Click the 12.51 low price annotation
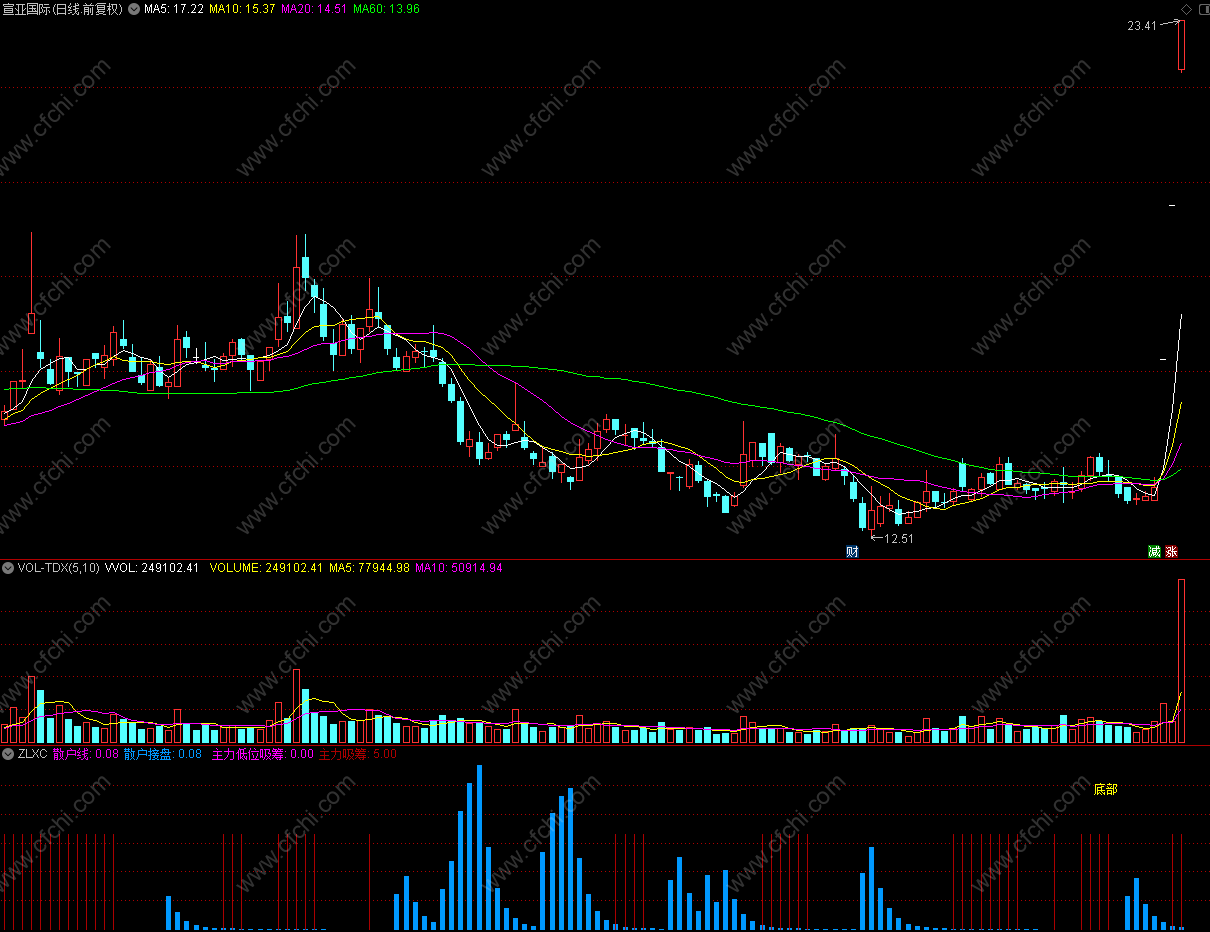1210x932 pixels. tap(899, 538)
